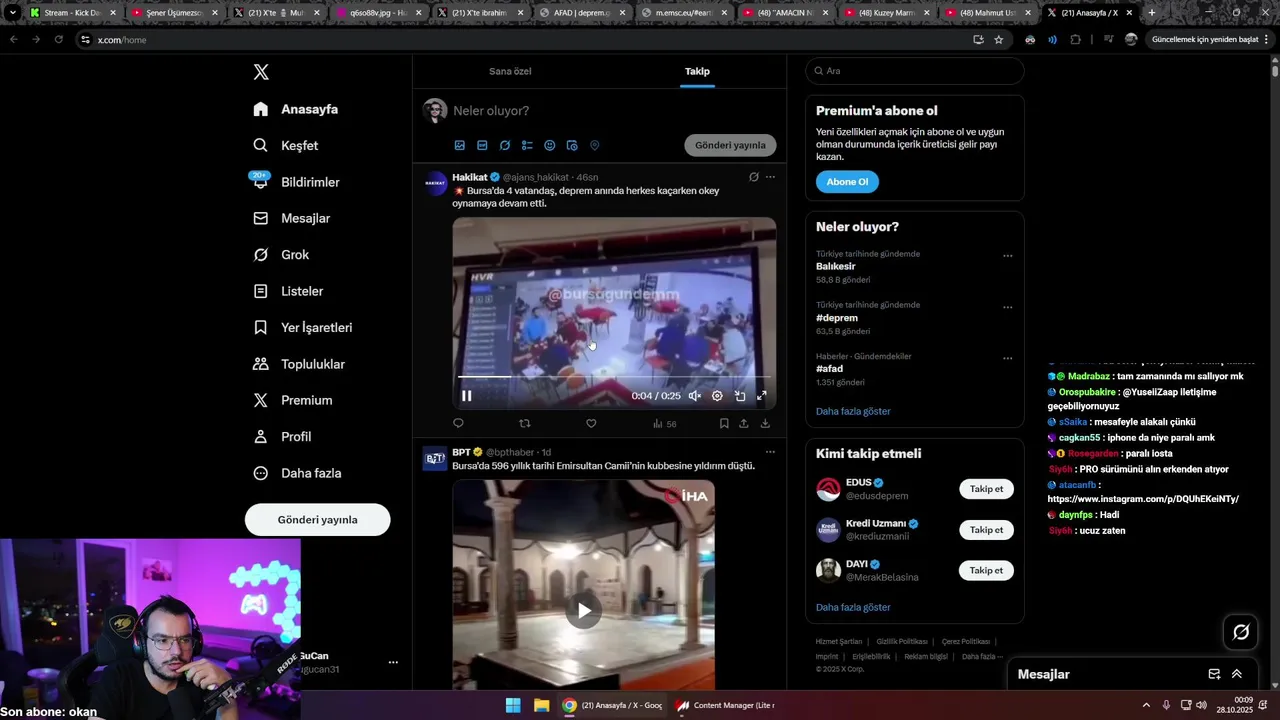Open options for Balıkesir trend
The width and height of the screenshot is (1280, 720).
click(1007, 256)
